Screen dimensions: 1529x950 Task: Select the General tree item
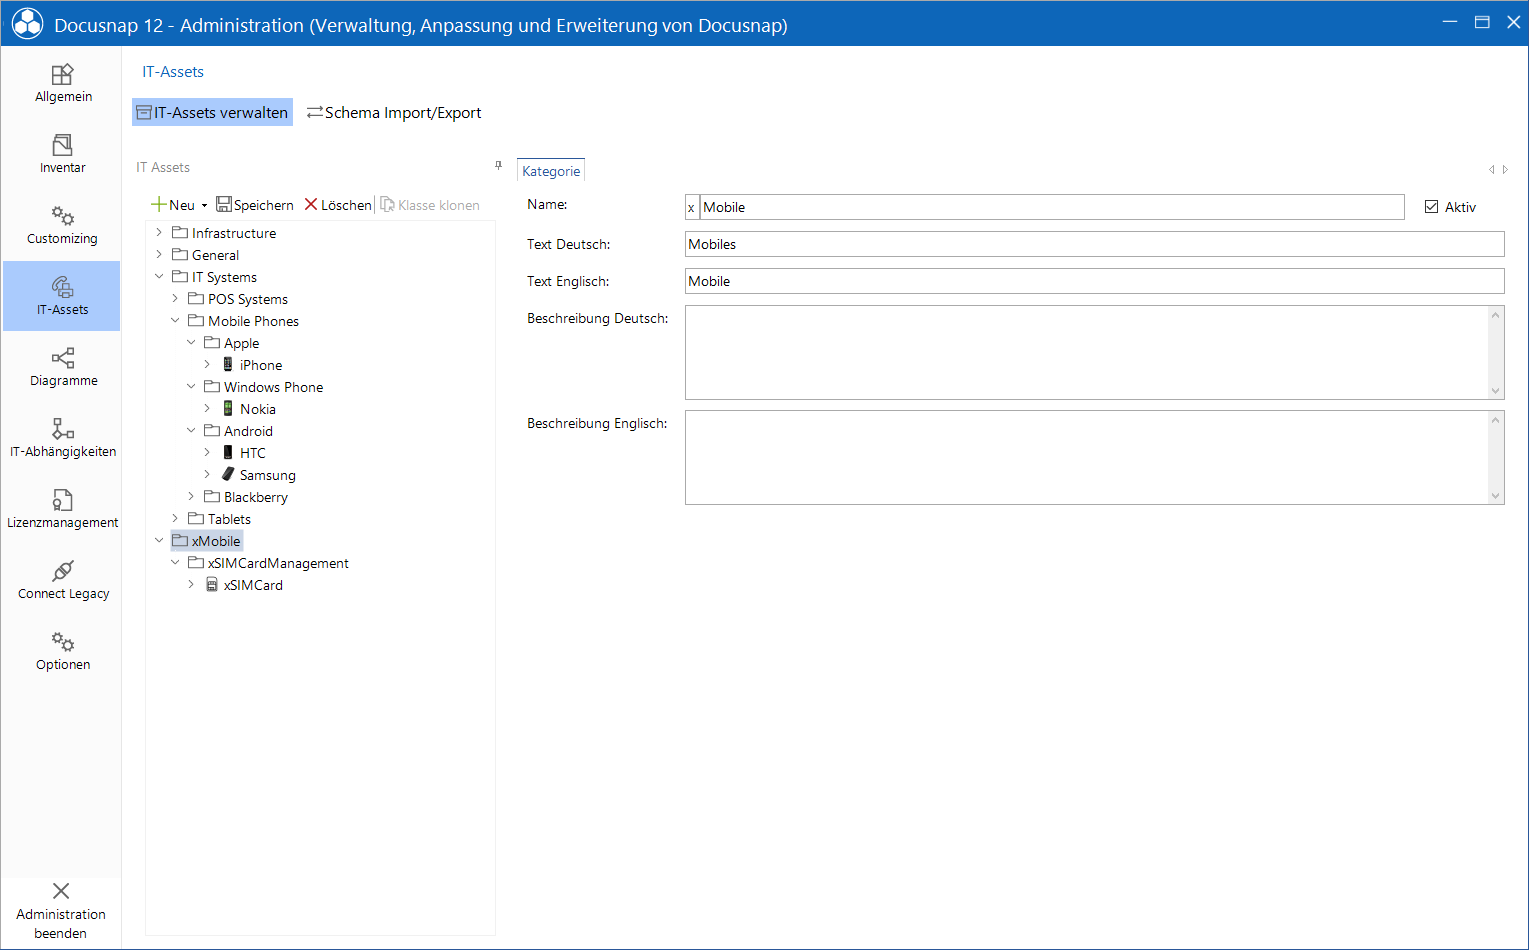coord(215,255)
